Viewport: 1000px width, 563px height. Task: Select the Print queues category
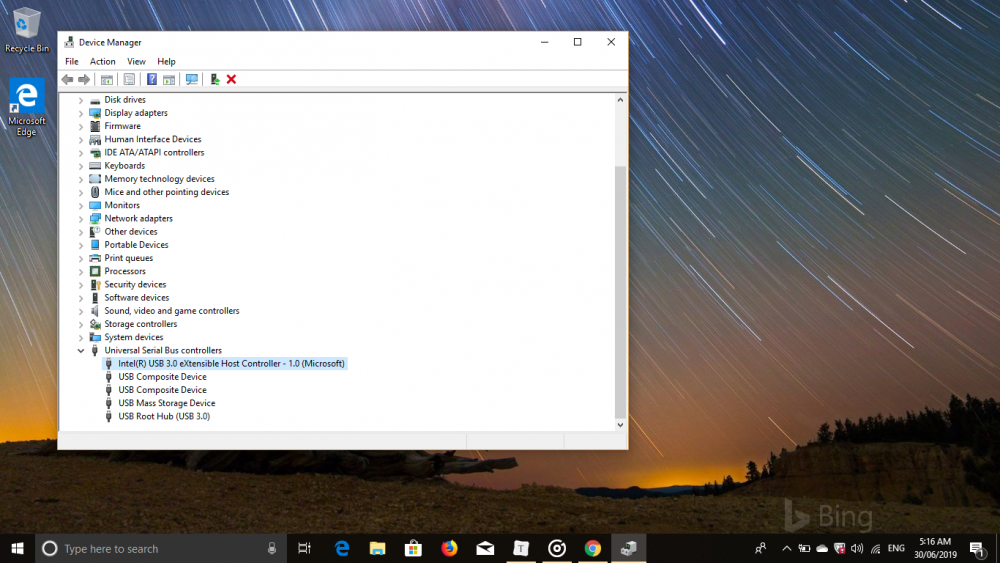click(x=128, y=258)
